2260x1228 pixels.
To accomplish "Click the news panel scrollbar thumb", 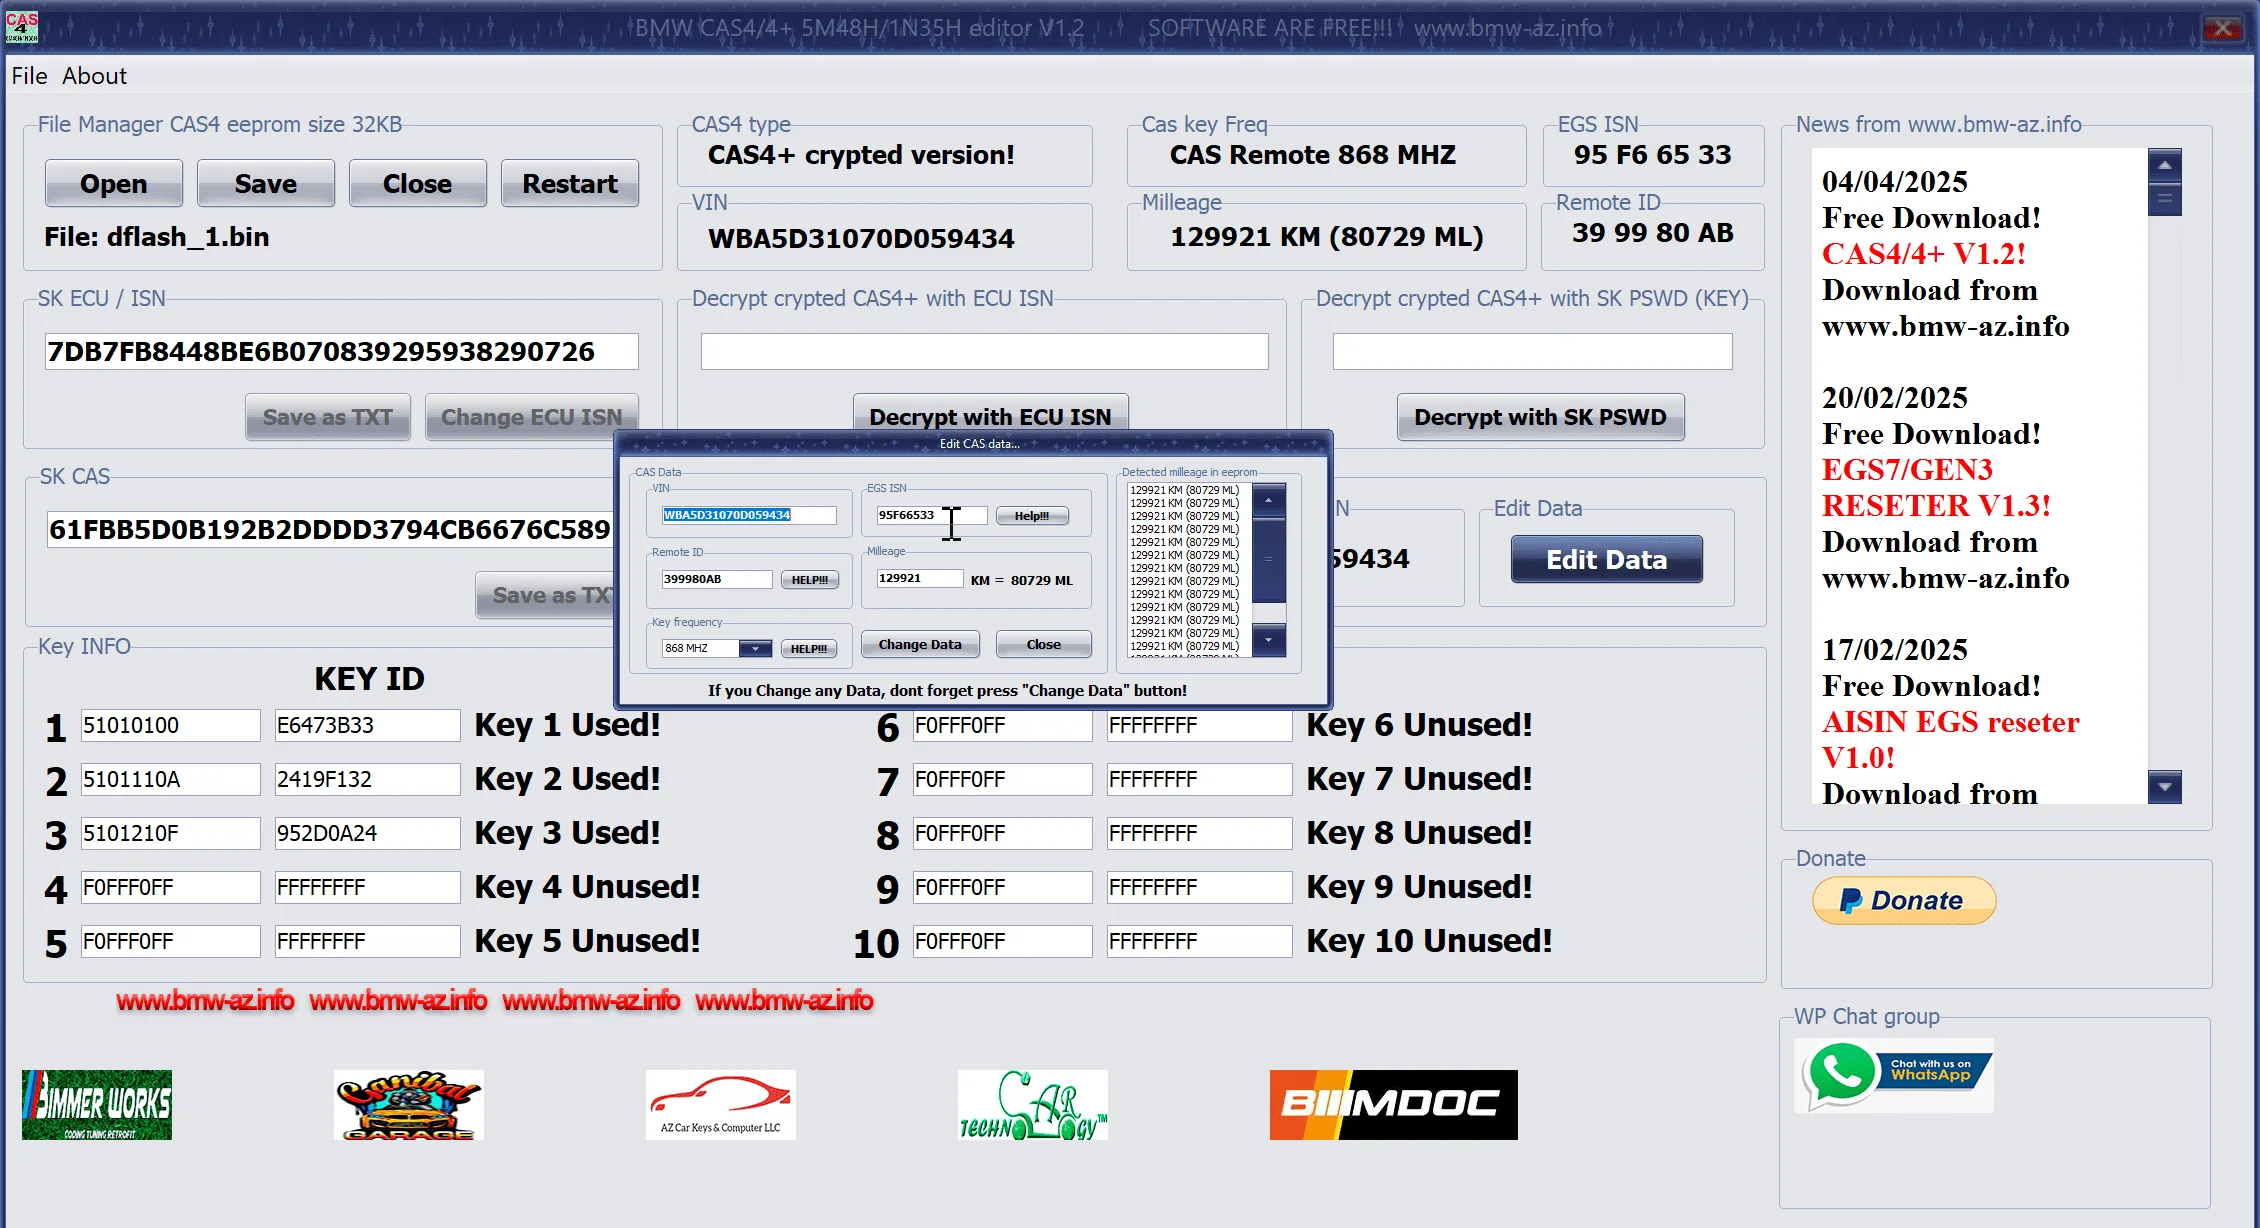I will coord(2164,199).
